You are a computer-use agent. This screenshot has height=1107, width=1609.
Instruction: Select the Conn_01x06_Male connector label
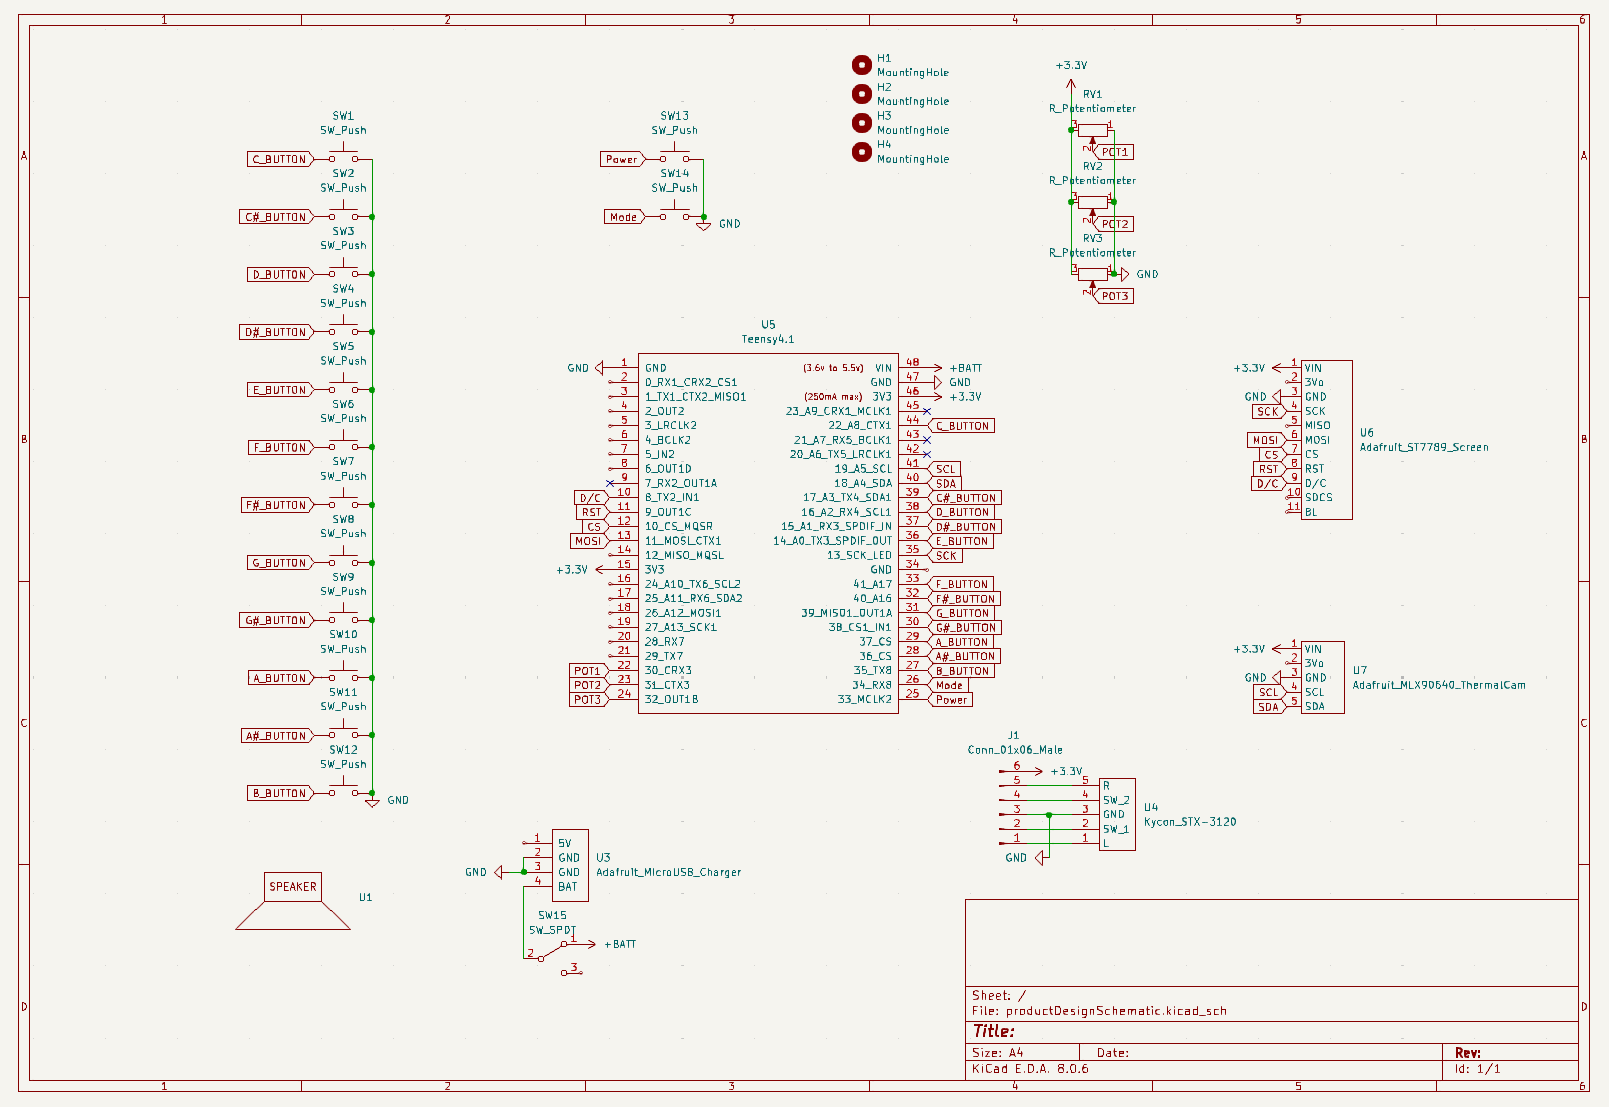coord(1014,749)
